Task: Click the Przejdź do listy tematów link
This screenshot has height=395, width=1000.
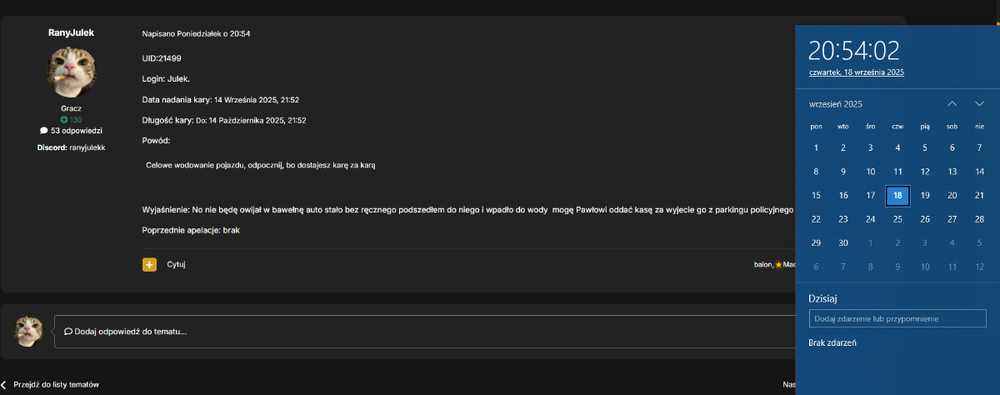Action: pos(56,385)
